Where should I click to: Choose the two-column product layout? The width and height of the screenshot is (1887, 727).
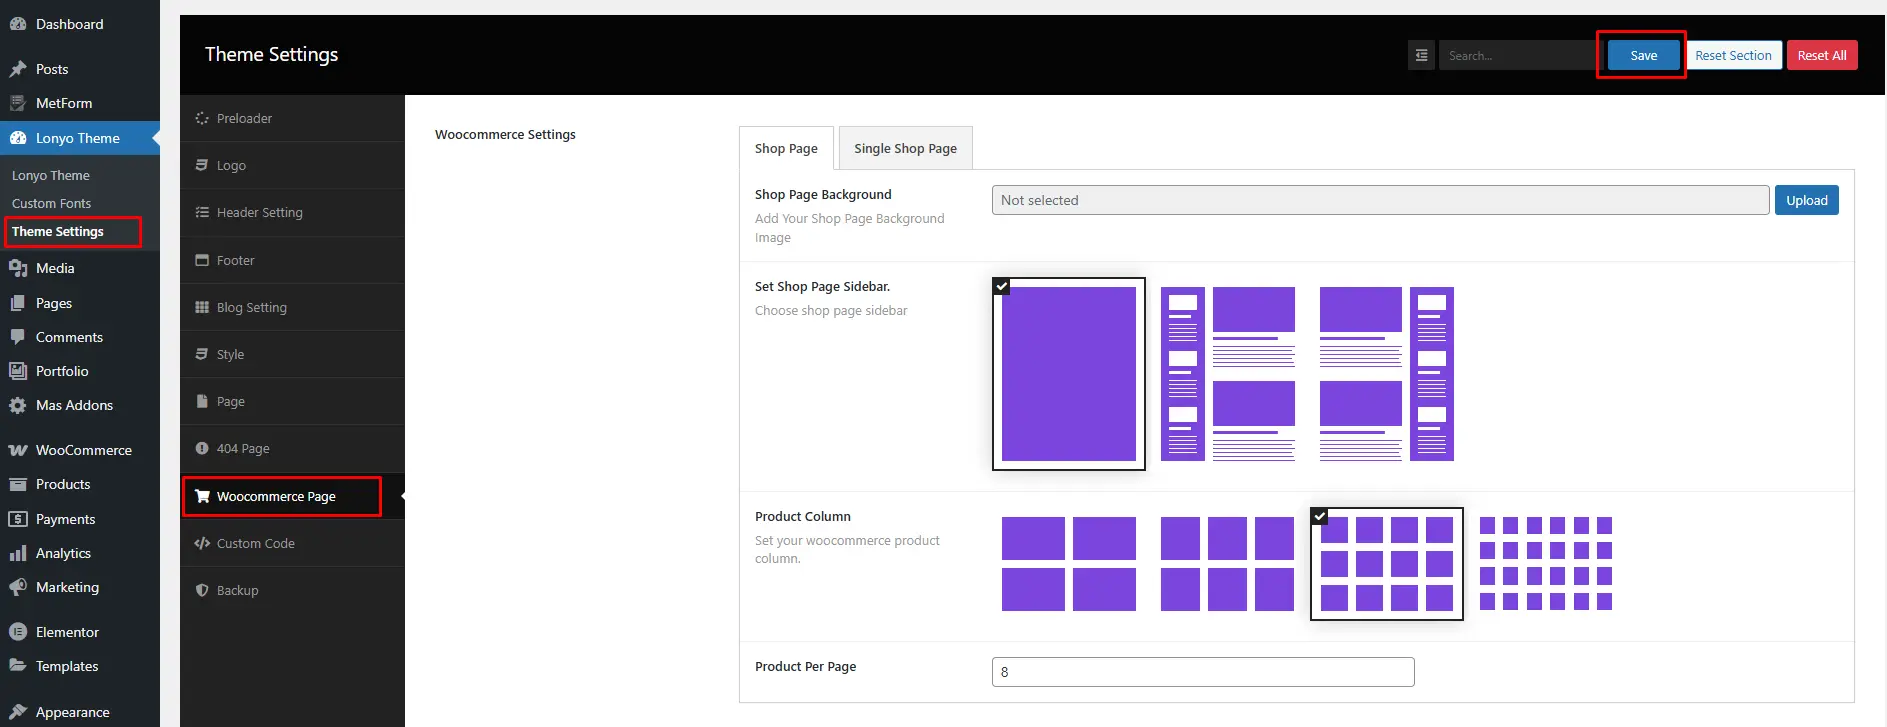pyautogui.click(x=1069, y=564)
